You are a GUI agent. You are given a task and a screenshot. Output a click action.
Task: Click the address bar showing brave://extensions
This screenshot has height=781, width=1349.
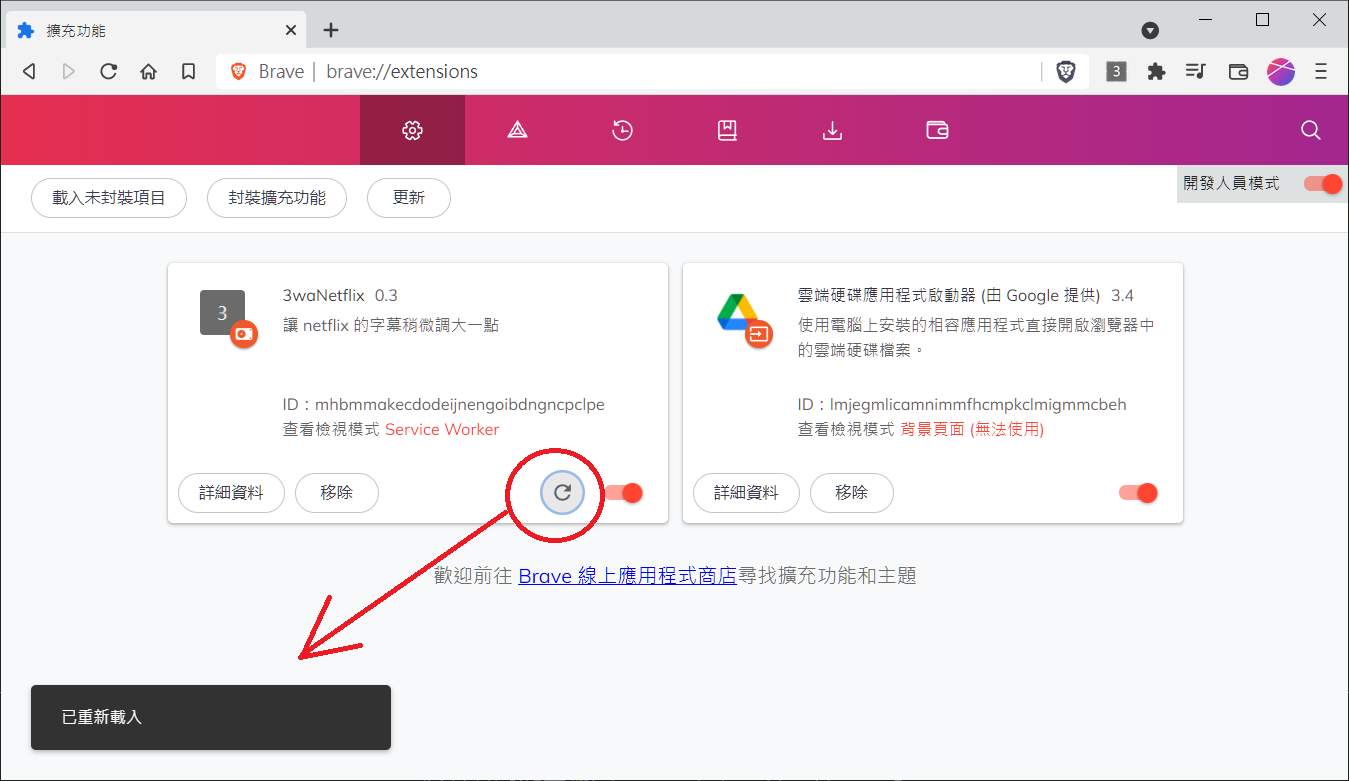pyautogui.click(x=628, y=72)
